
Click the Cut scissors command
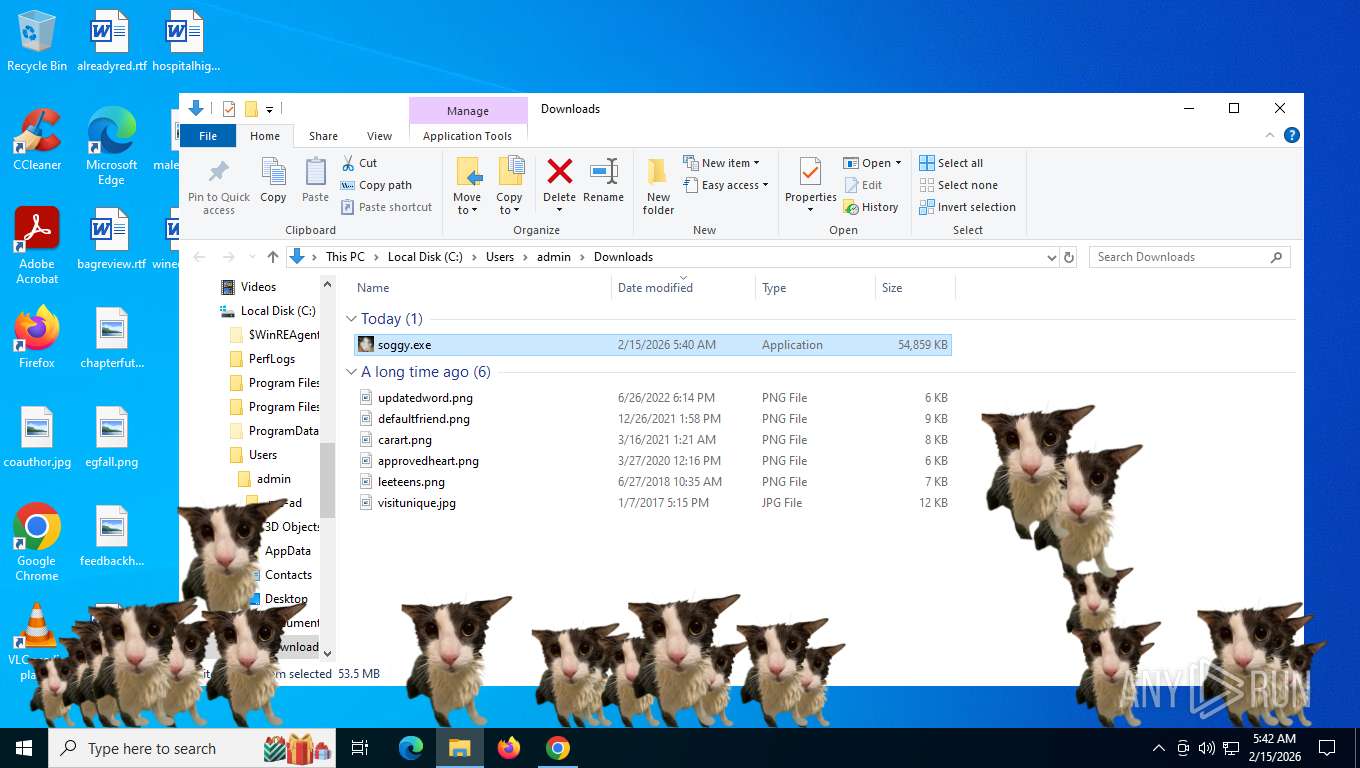click(x=359, y=163)
